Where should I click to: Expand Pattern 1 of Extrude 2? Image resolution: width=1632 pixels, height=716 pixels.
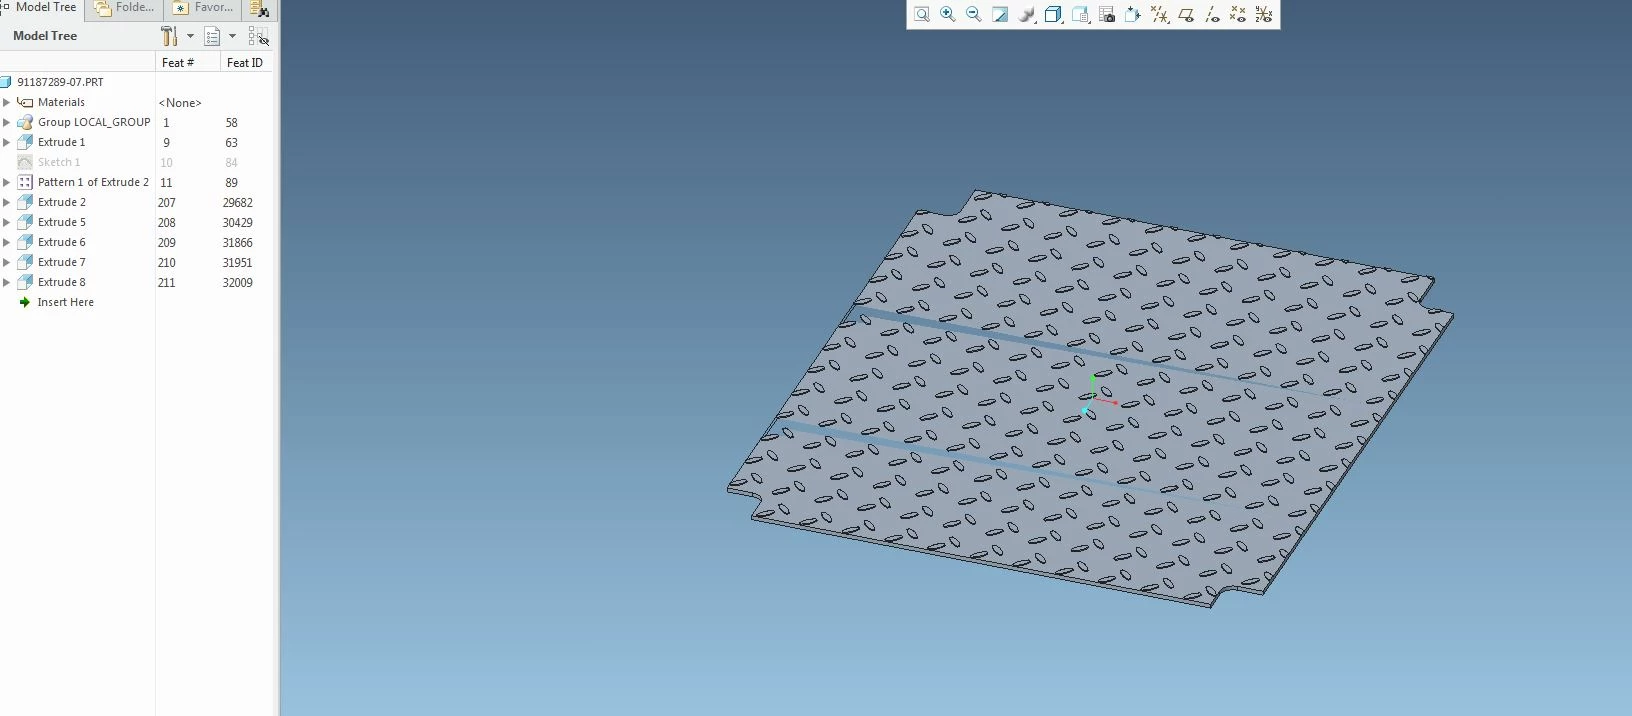pyautogui.click(x=6, y=182)
